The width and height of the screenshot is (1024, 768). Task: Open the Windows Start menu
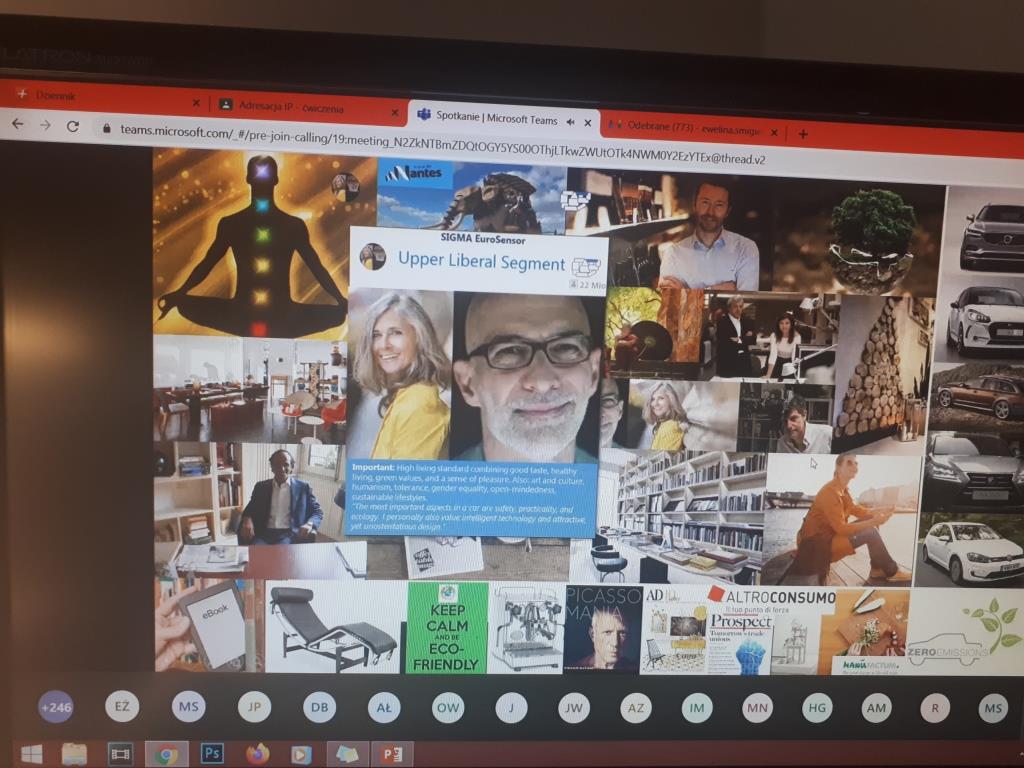click(x=31, y=754)
